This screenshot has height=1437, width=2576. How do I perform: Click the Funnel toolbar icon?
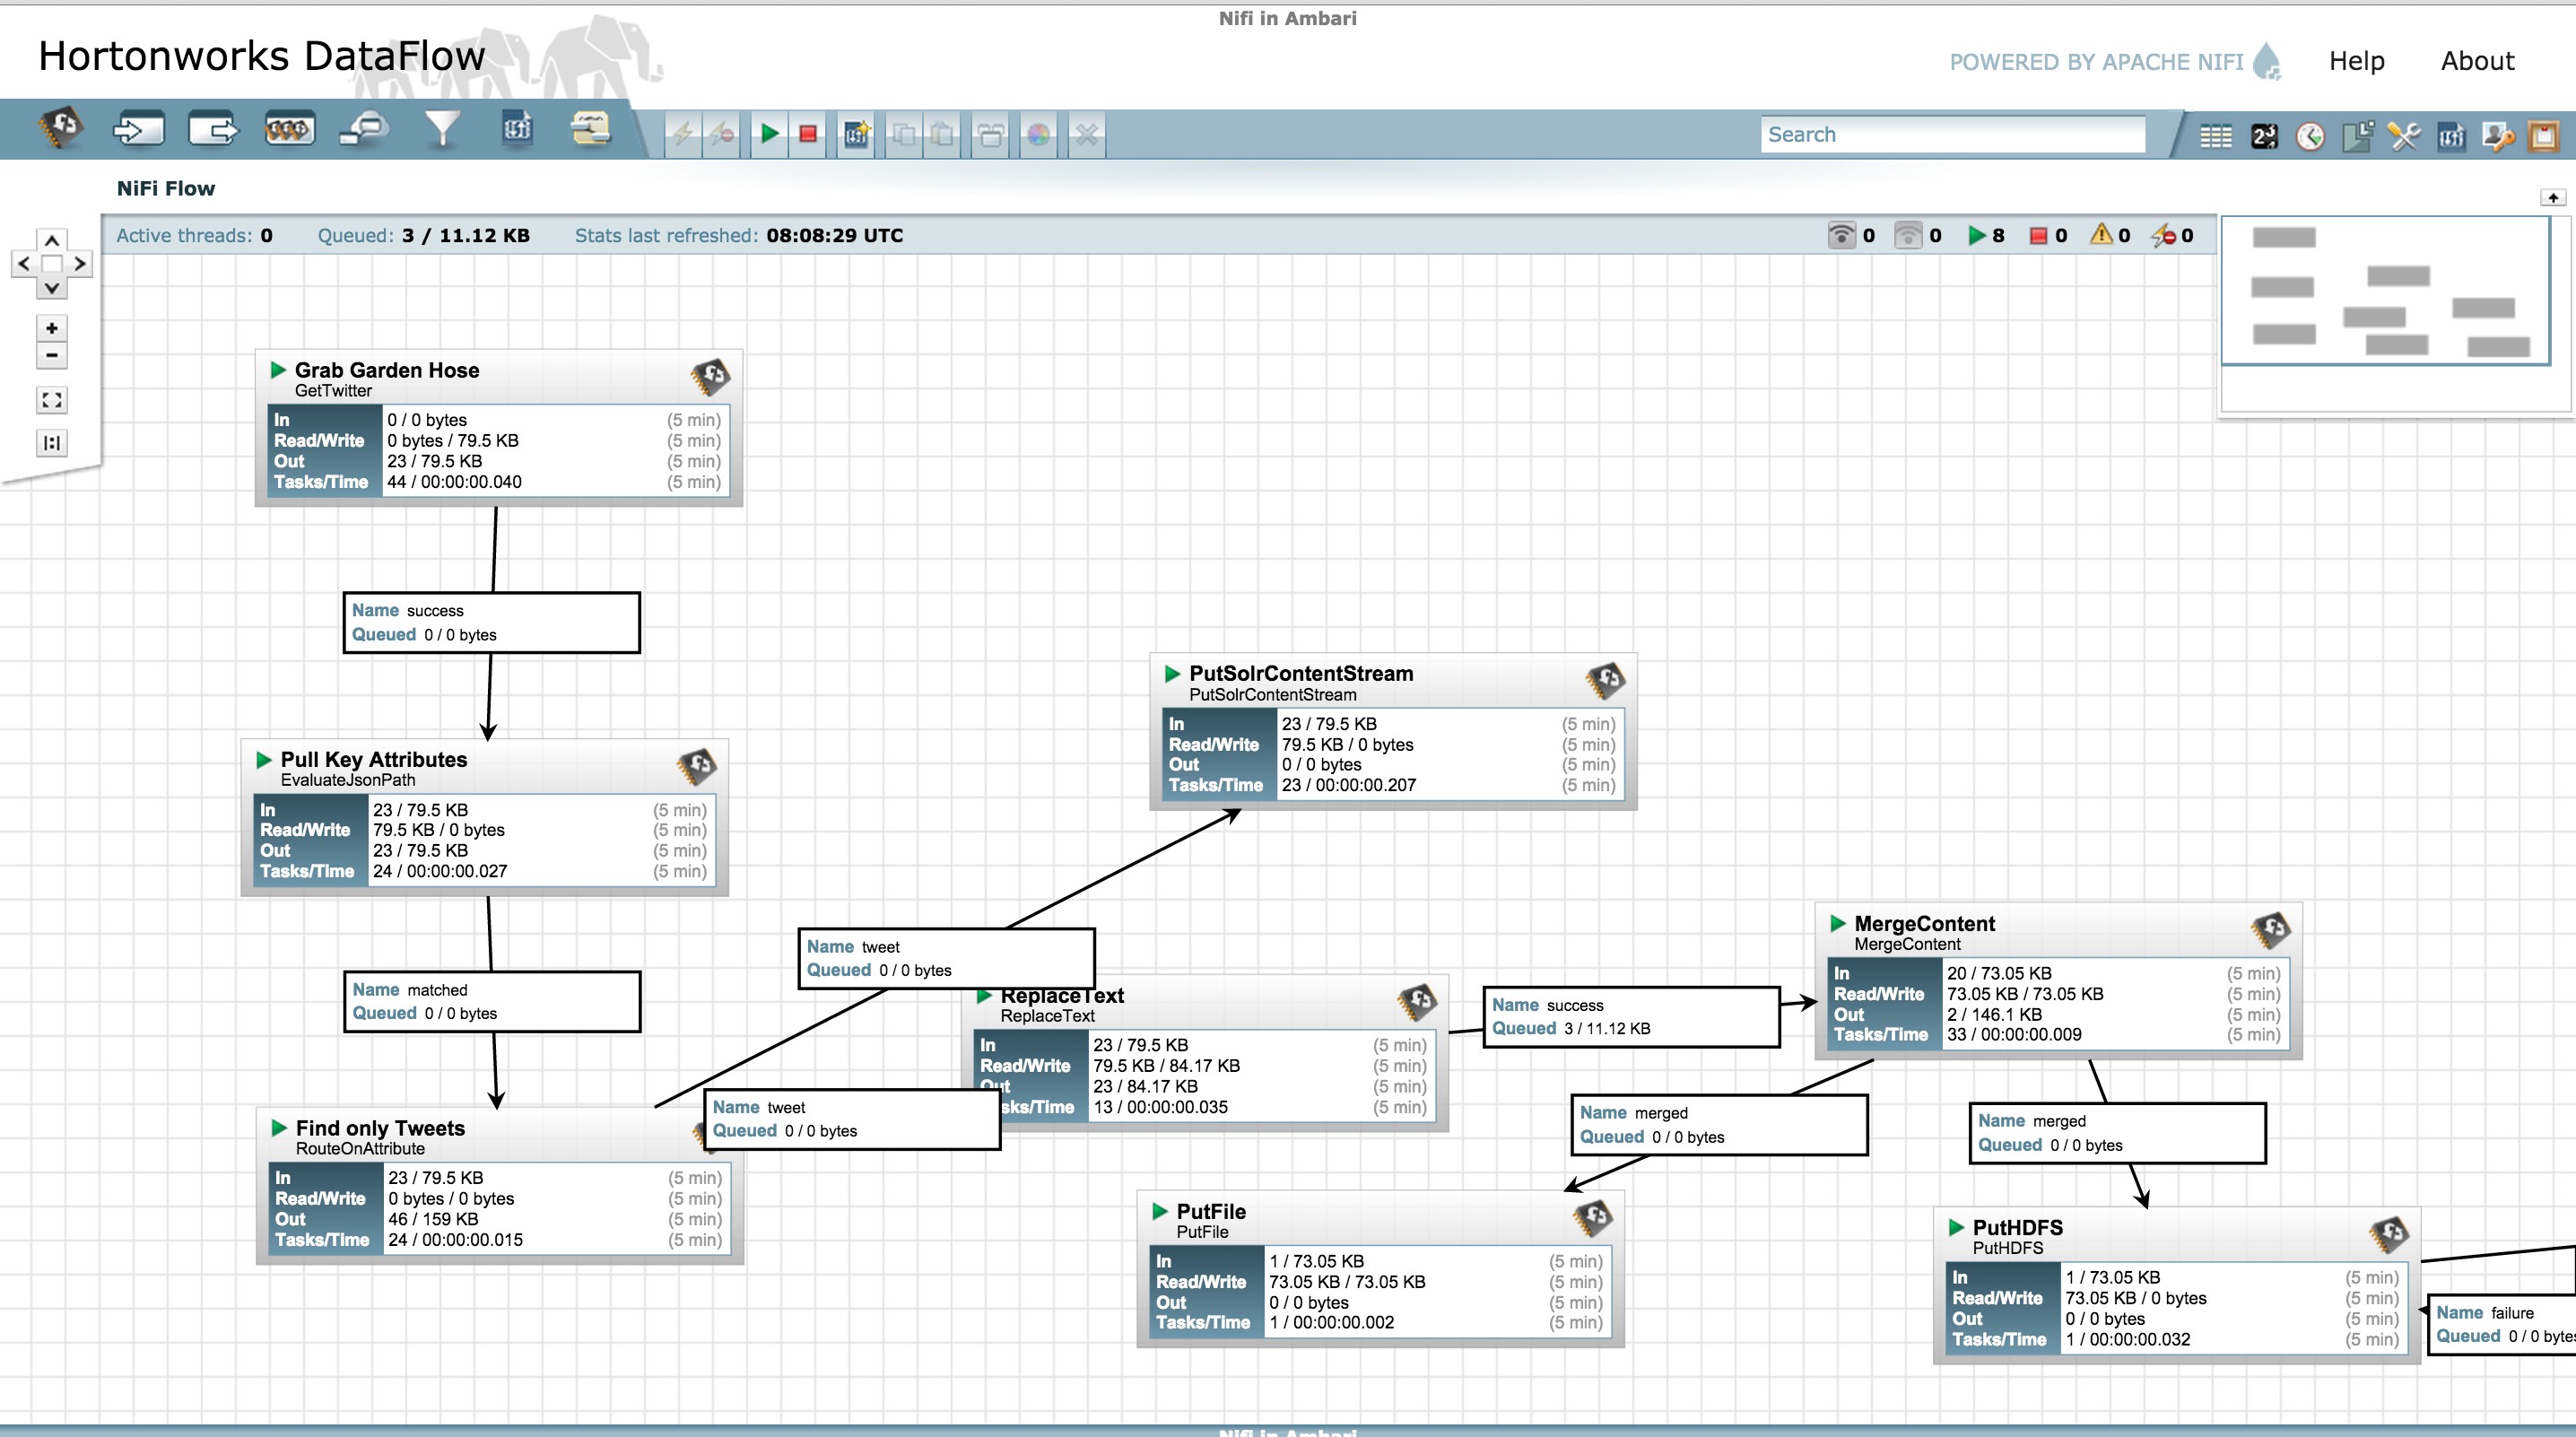(x=441, y=130)
